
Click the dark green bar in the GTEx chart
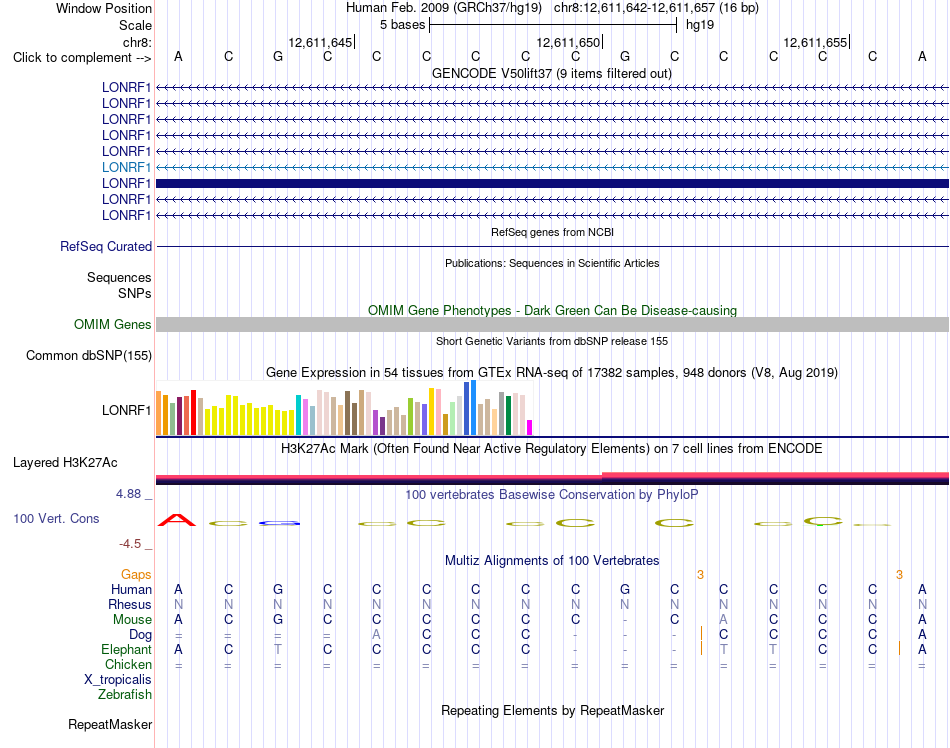pyautogui.click(x=509, y=415)
